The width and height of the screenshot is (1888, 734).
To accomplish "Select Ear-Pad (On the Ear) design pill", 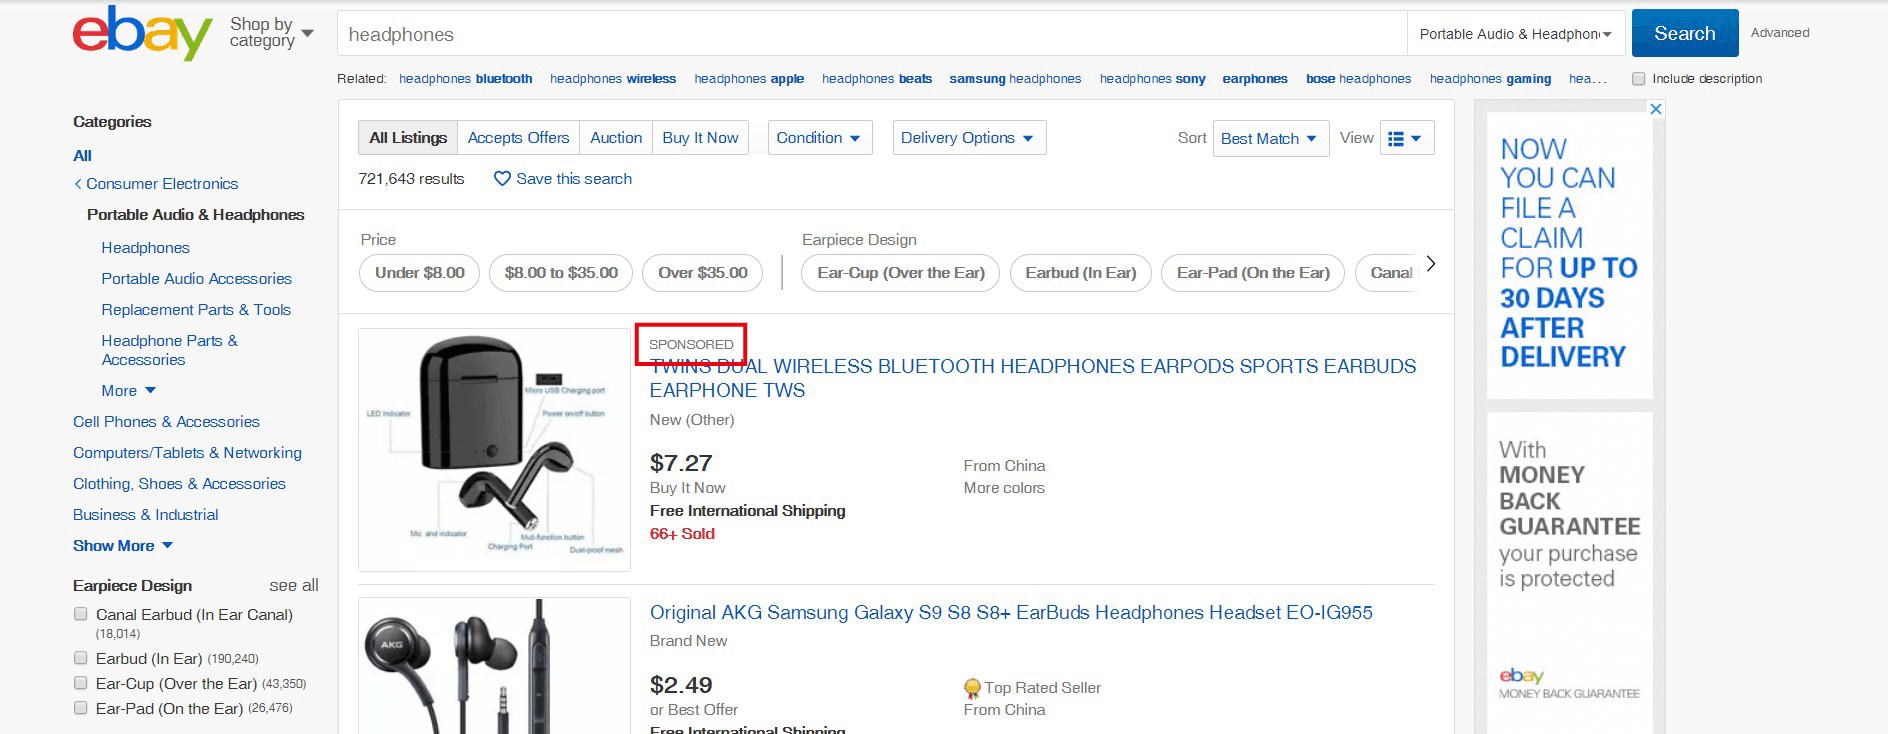I will pyautogui.click(x=1253, y=273).
